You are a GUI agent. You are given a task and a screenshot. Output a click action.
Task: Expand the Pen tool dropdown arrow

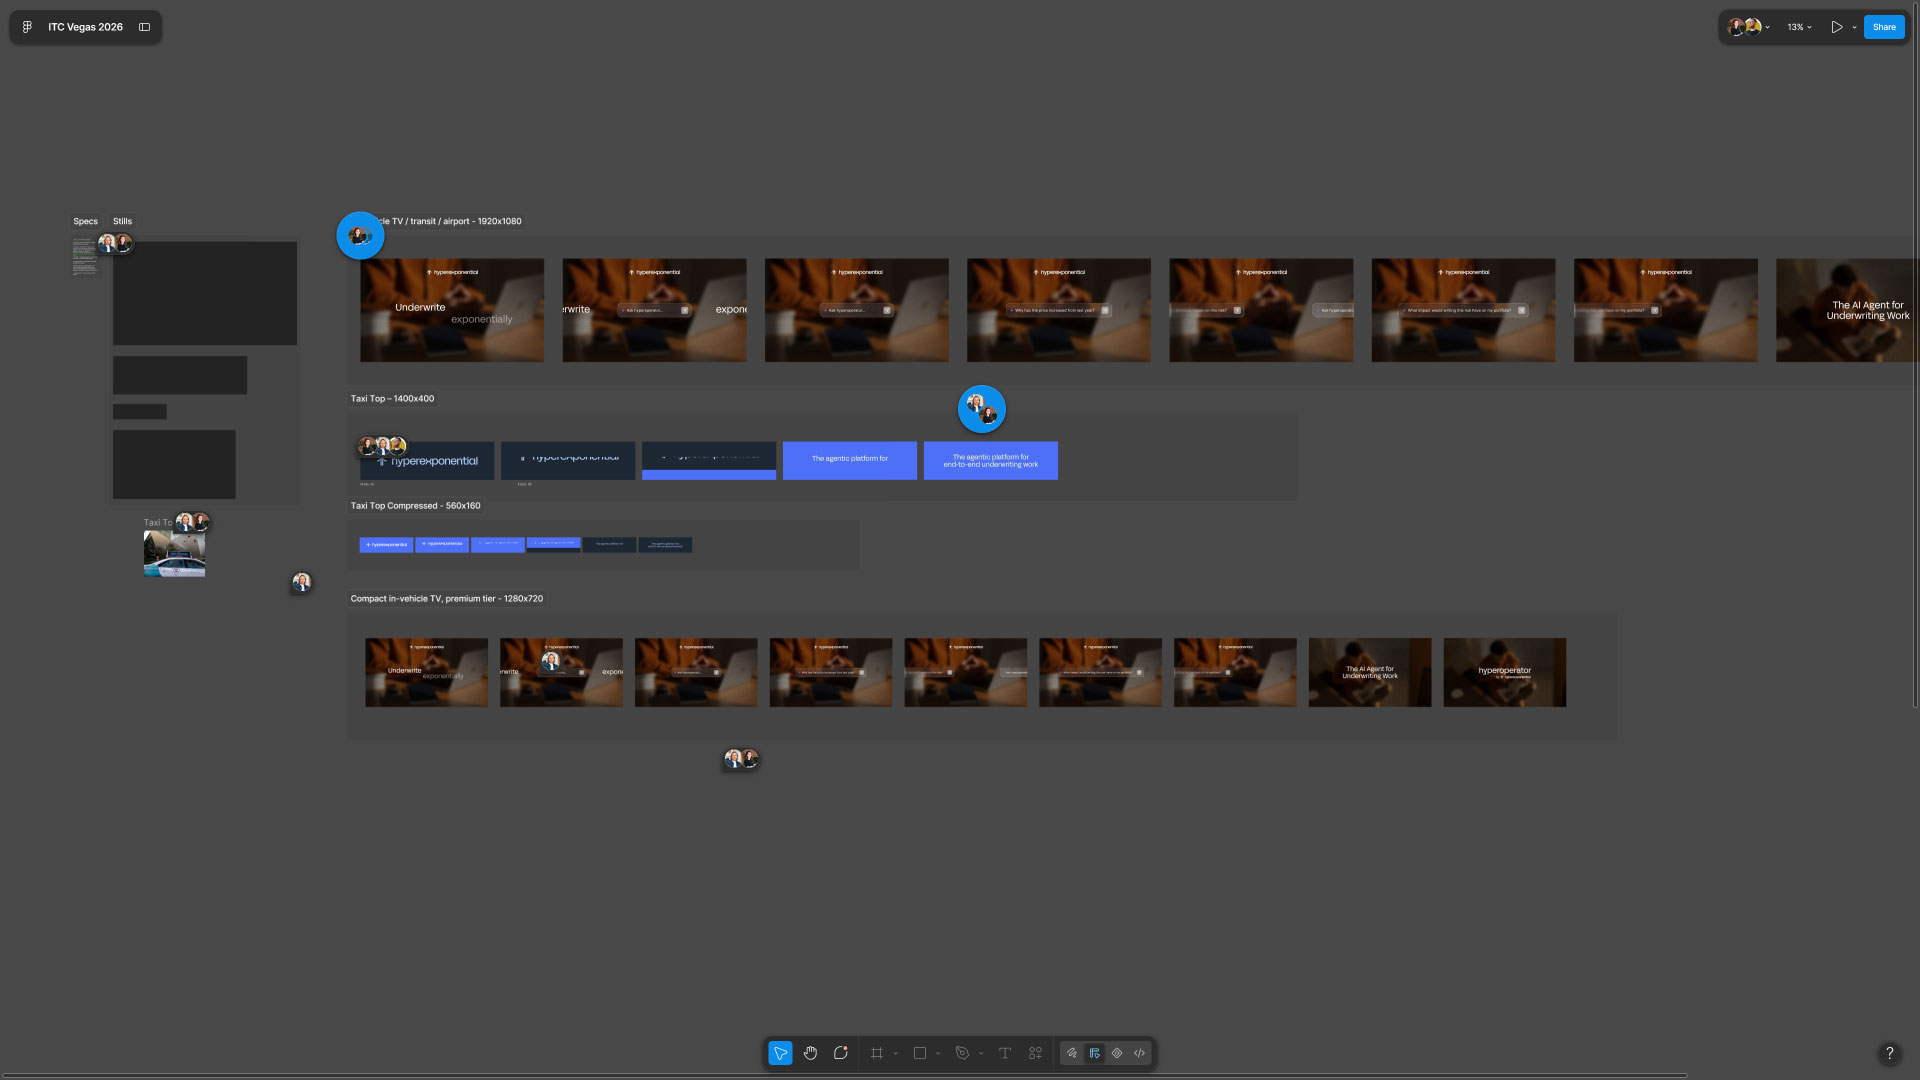point(981,1053)
